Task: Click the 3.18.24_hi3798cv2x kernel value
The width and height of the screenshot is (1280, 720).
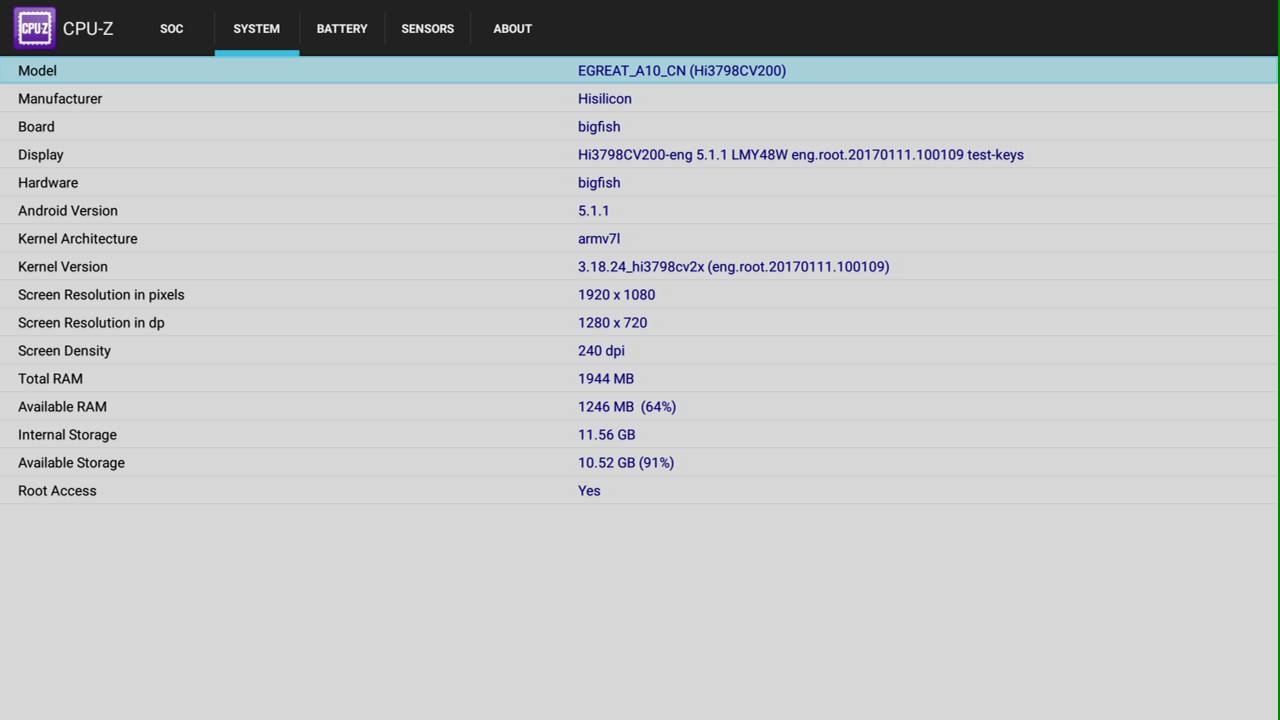Action: click(734, 267)
